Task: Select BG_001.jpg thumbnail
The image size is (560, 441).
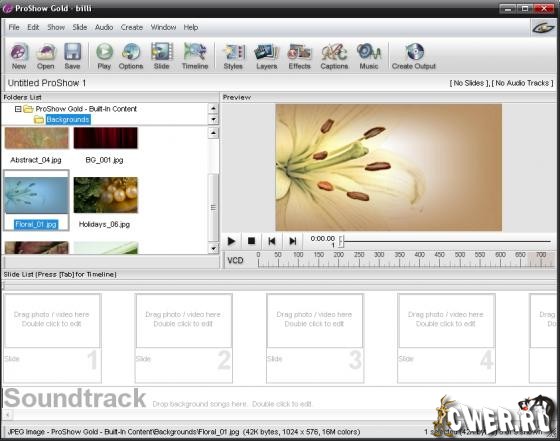Action: [105, 138]
